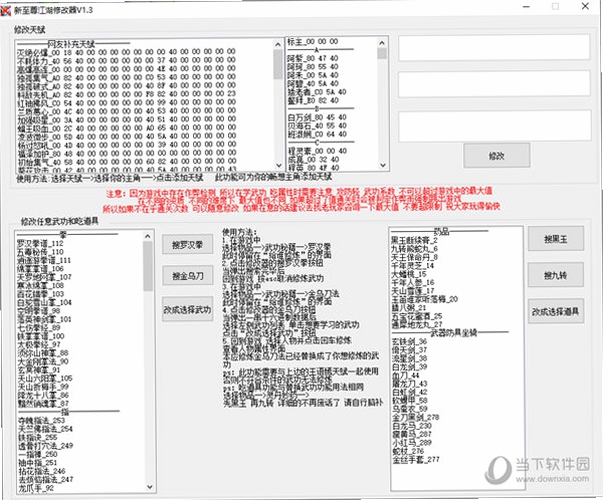Image resolution: width=603 pixels, height=500 pixels.
Task: Select 七伤拳经_89 in the martial arts list
Action: pyautogui.click(x=39, y=327)
